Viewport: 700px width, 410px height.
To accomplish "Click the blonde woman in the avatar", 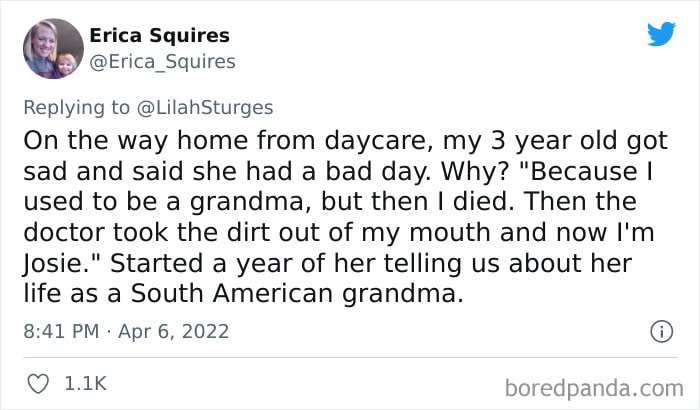I will point(43,45).
